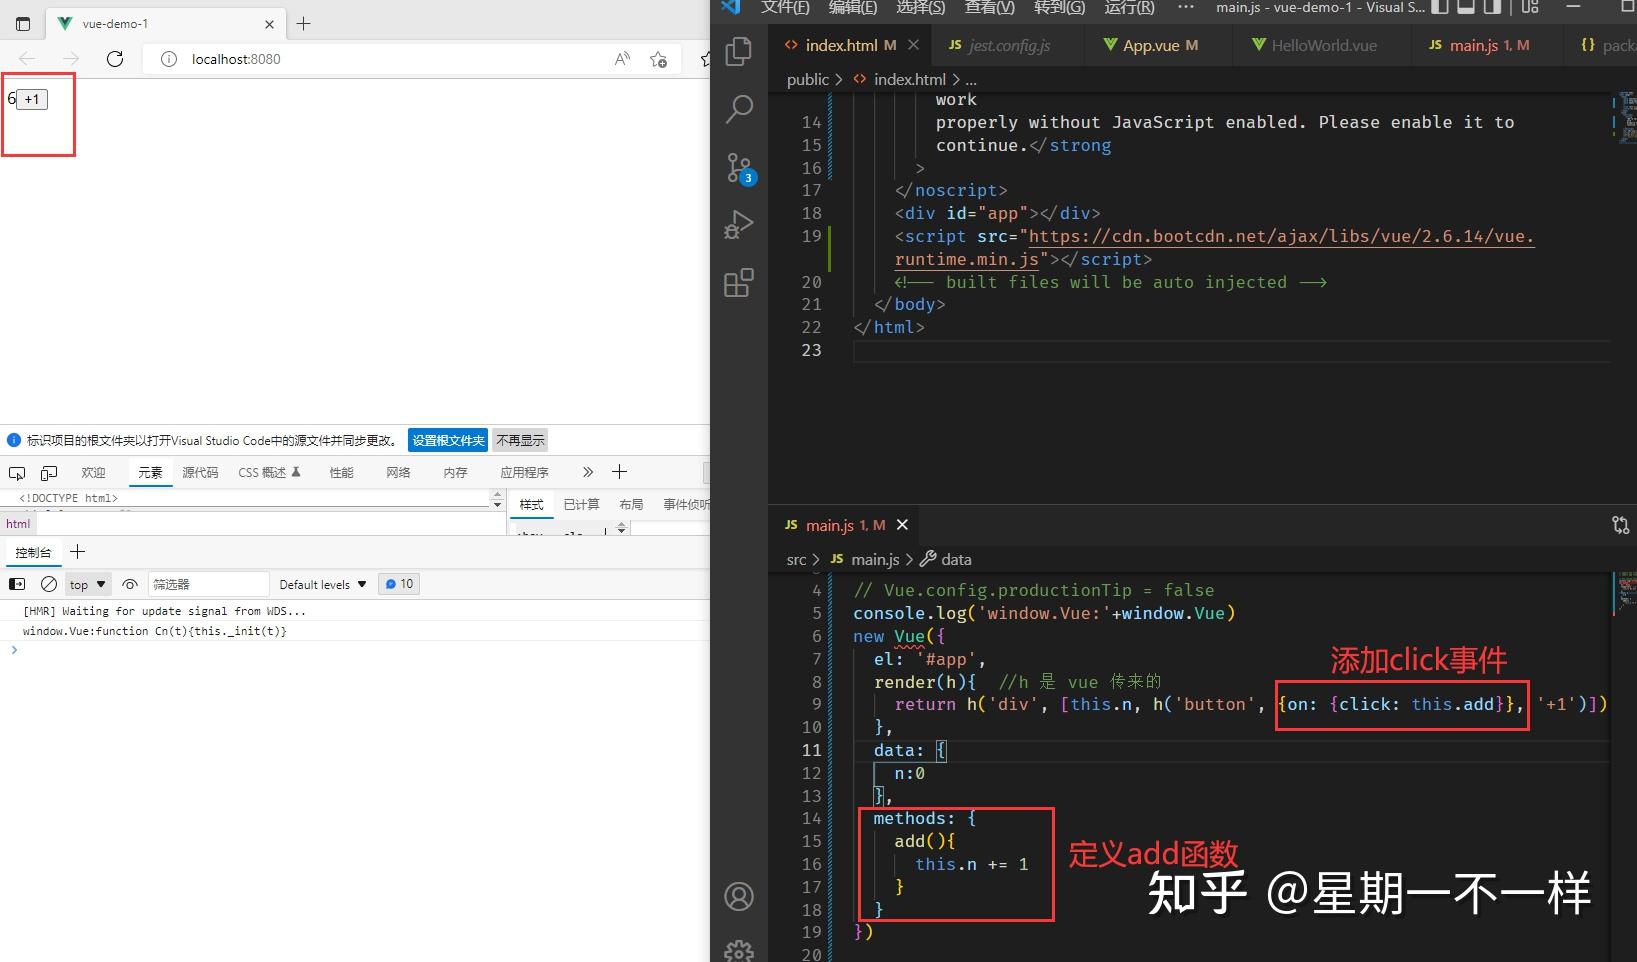Open the 编辑(E) menu in VS Code
The height and width of the screenshot is (962, 1637).
[853, 7]
